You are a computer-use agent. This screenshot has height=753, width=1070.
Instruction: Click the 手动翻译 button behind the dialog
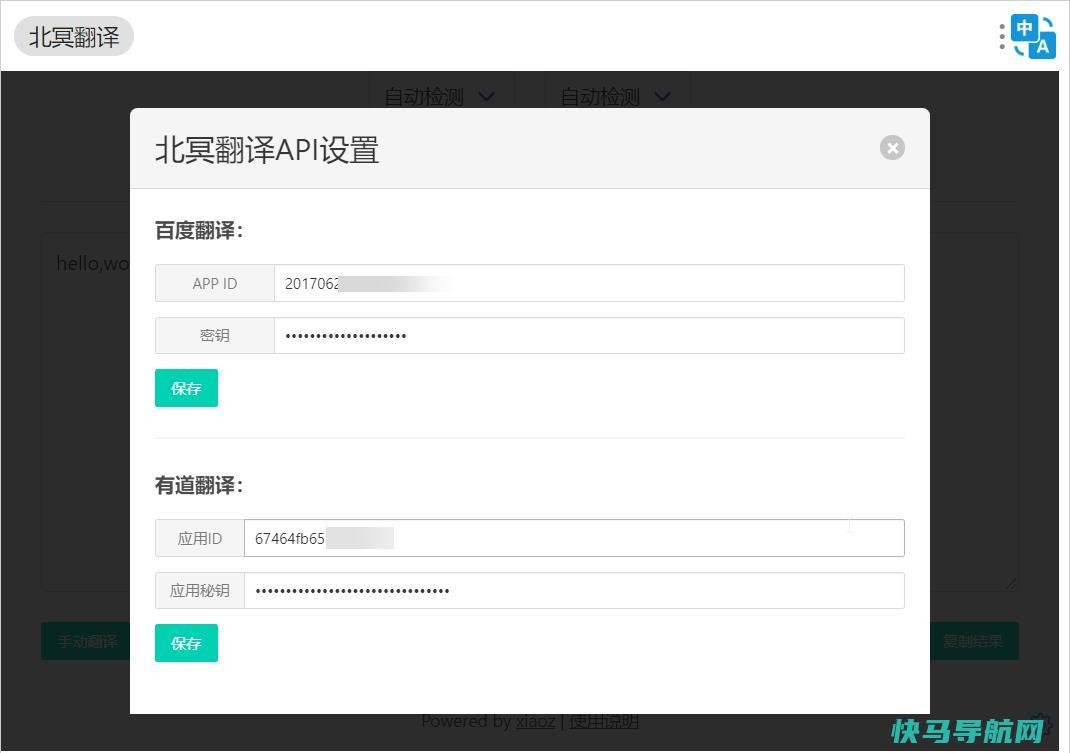86,642
